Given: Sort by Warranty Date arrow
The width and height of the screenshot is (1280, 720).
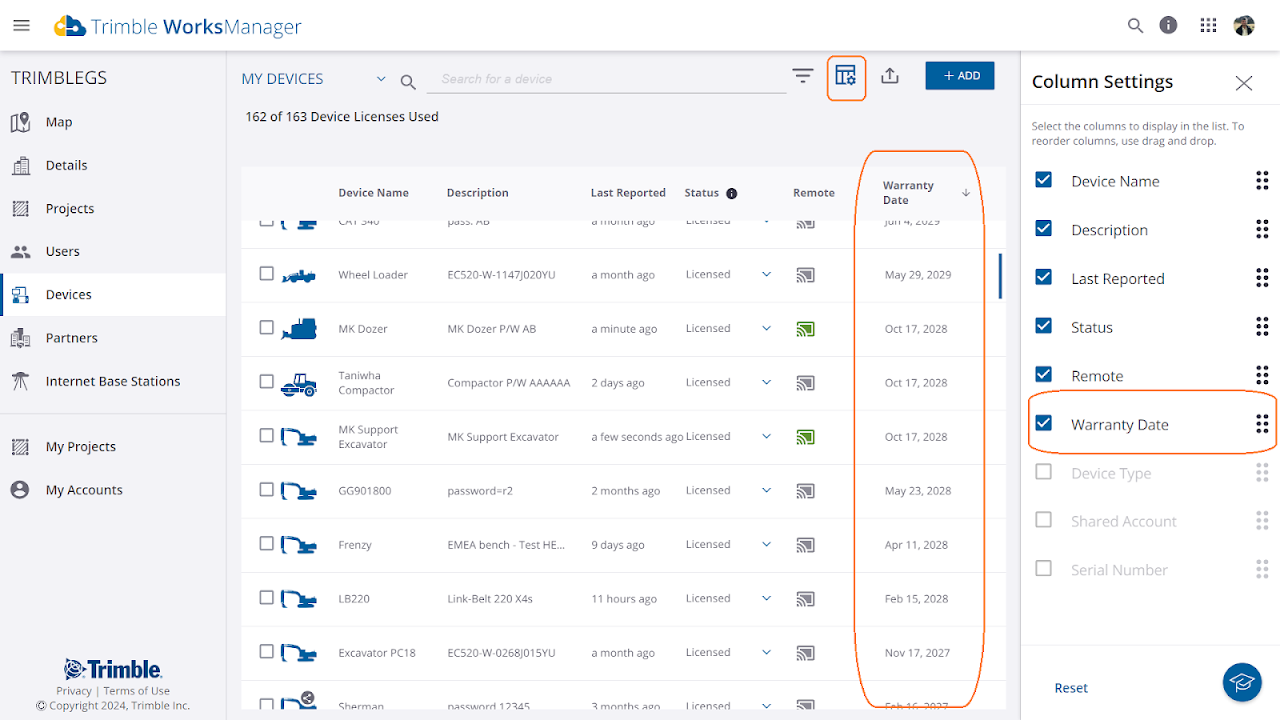Looking at the screenshot, I should [966, 193].
